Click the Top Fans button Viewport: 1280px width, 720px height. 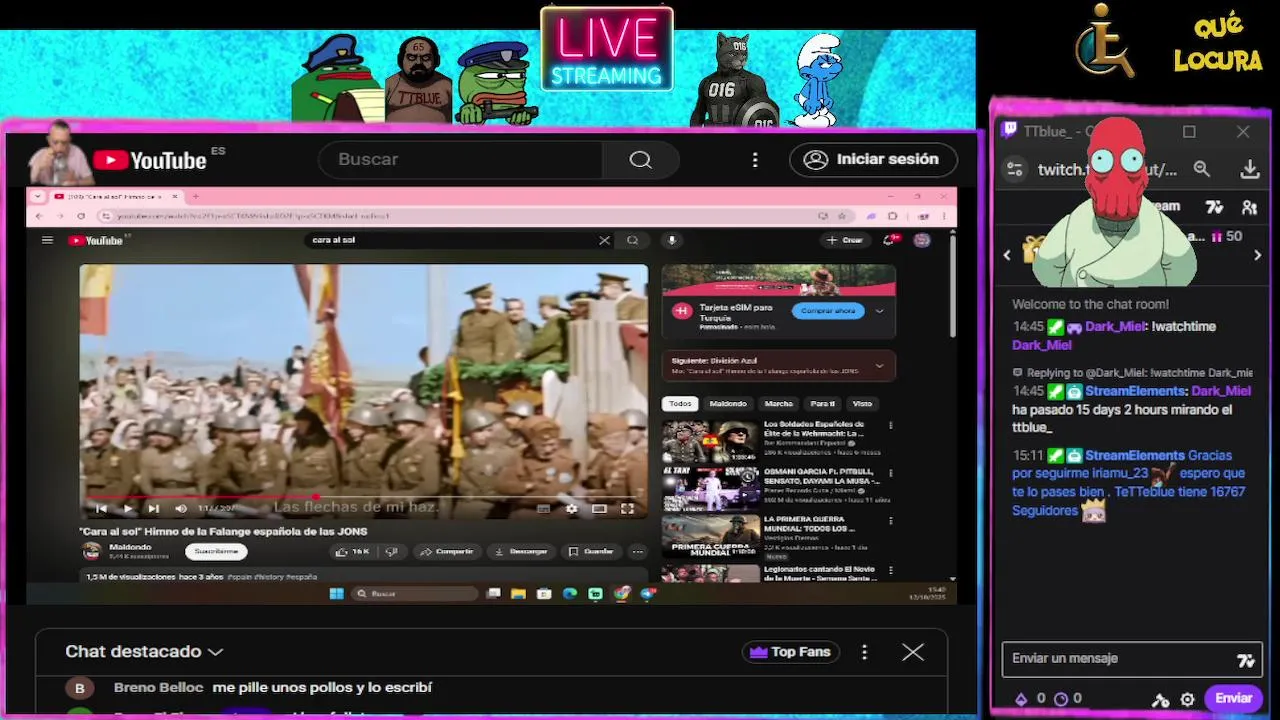pyautogui.click(x=790, y=652)
